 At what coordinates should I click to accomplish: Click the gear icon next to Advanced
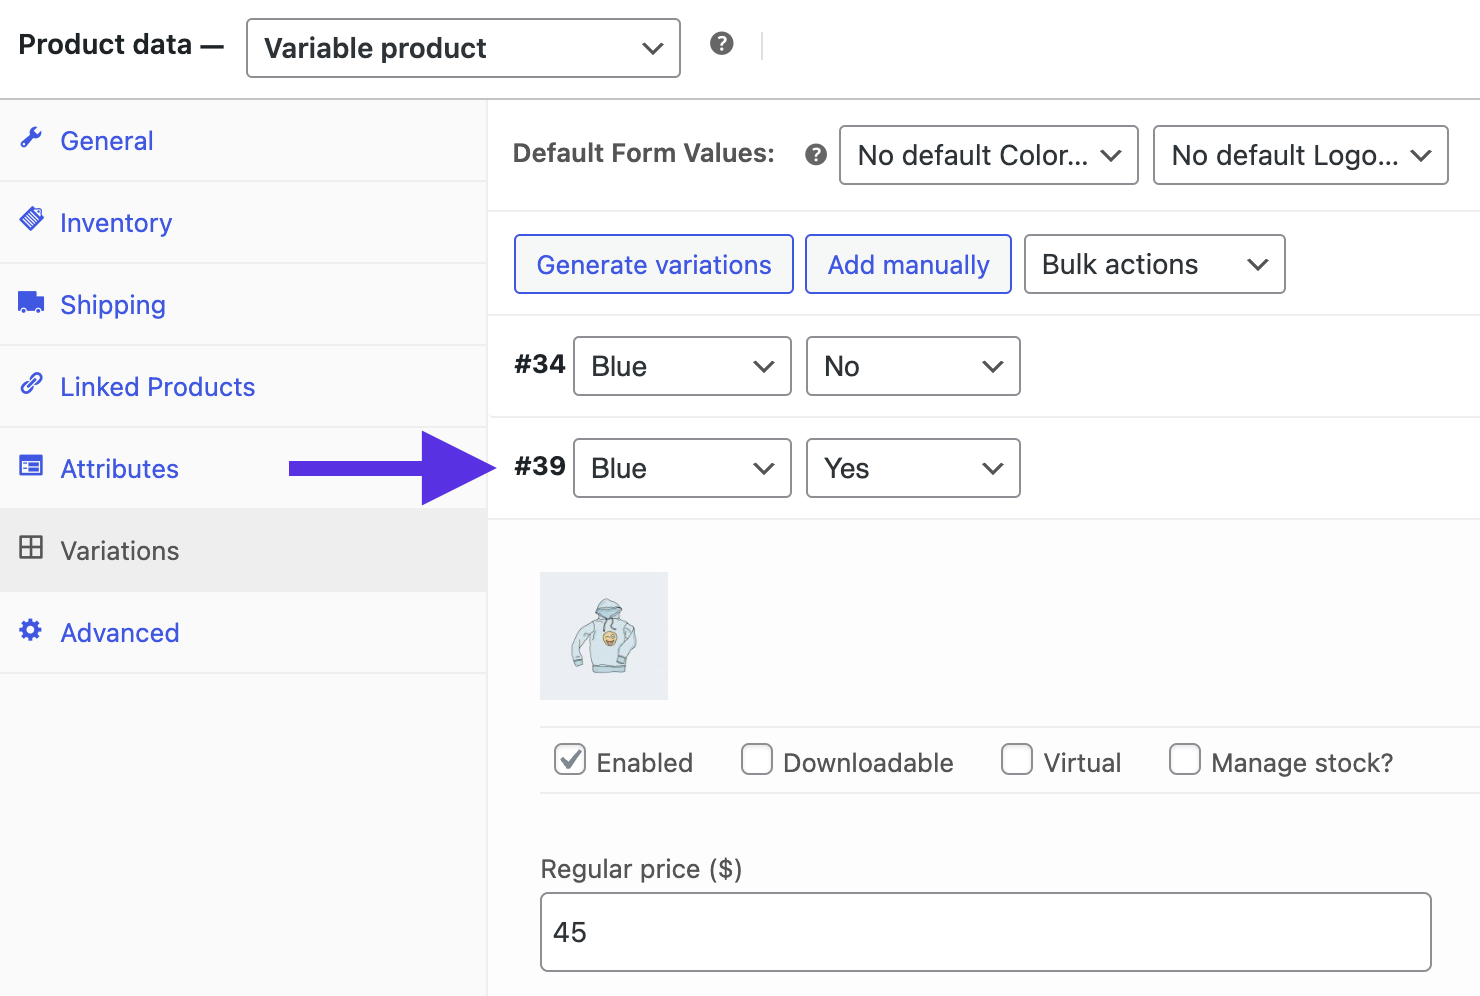pyautogui.click(x=31, y=632)
